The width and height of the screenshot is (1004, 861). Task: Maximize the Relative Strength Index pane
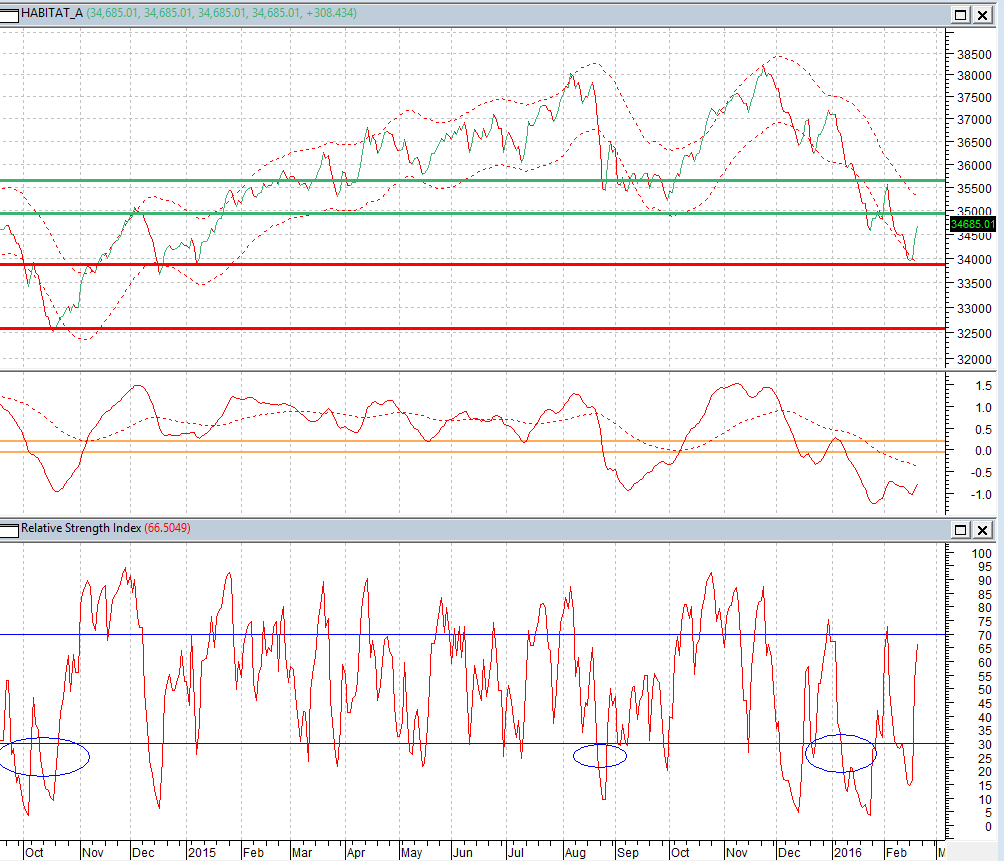[960, 529]
